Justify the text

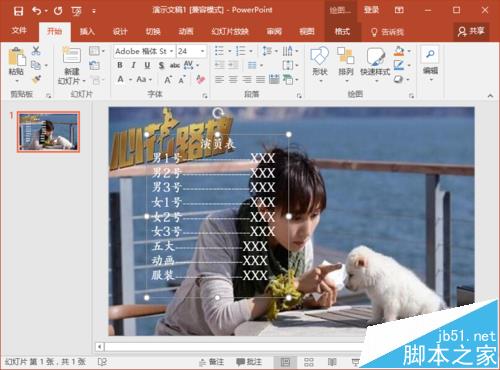(x=260, y=80)
